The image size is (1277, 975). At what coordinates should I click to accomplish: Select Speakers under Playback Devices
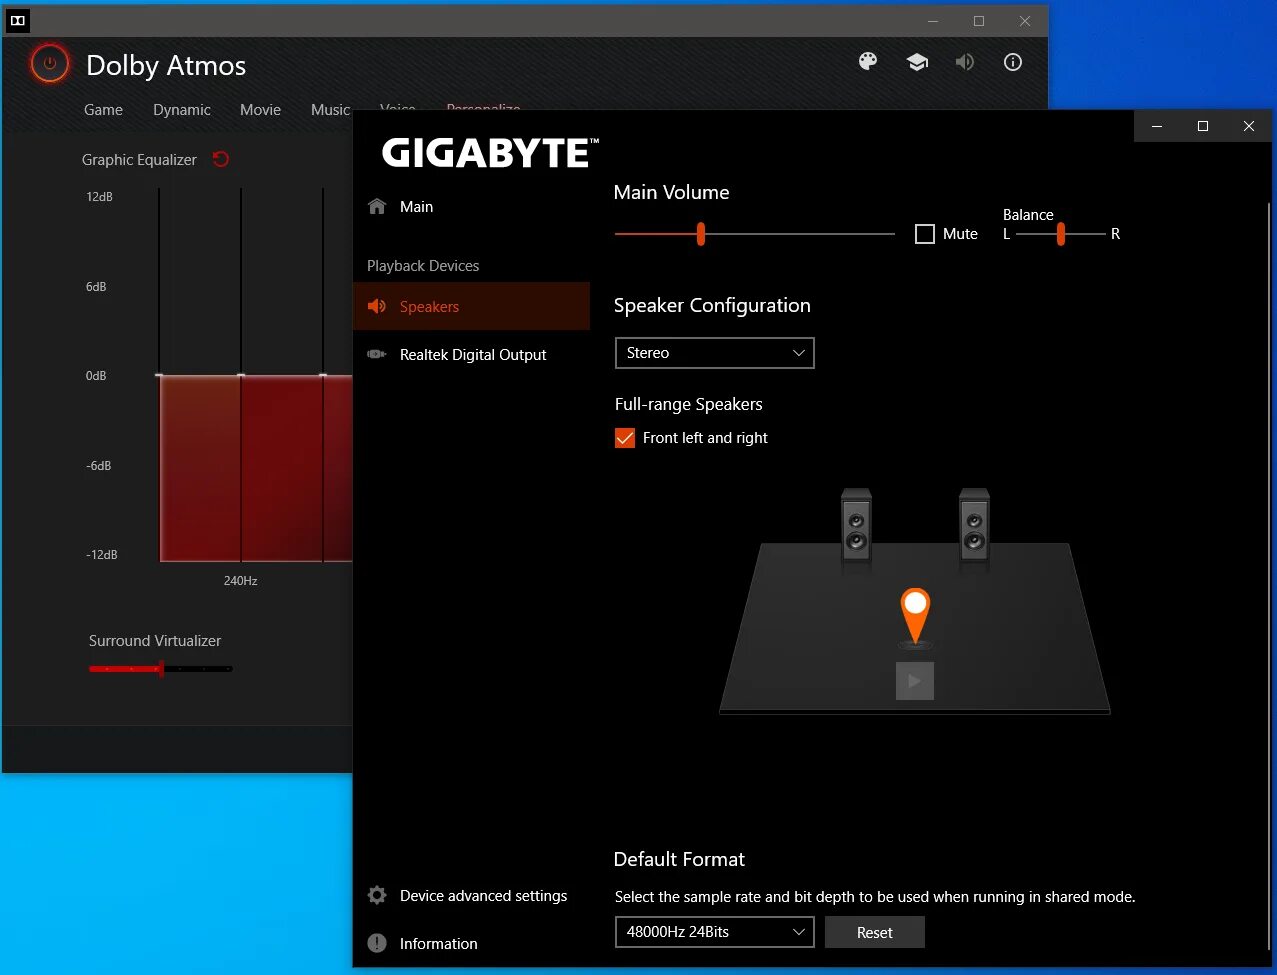(x=471, y=306)
